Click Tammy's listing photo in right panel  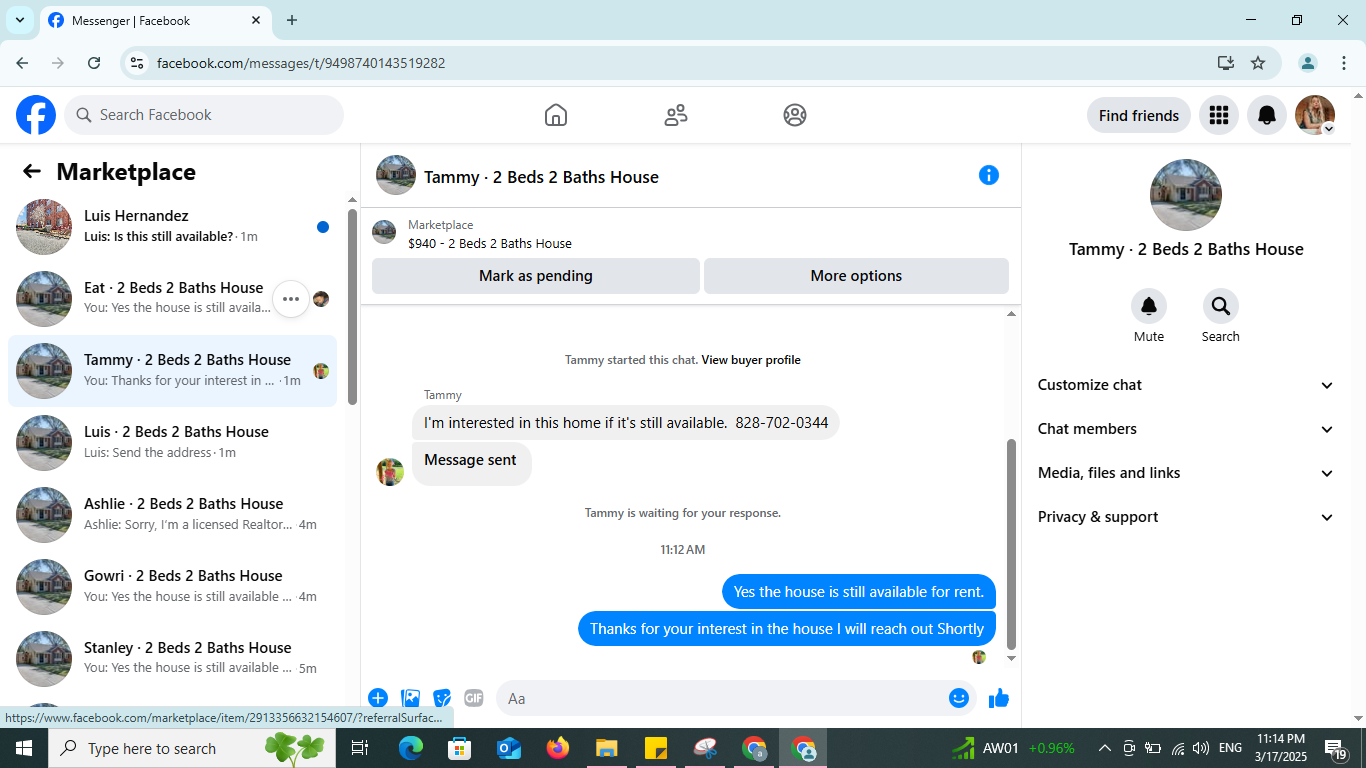coord(1186,195)
